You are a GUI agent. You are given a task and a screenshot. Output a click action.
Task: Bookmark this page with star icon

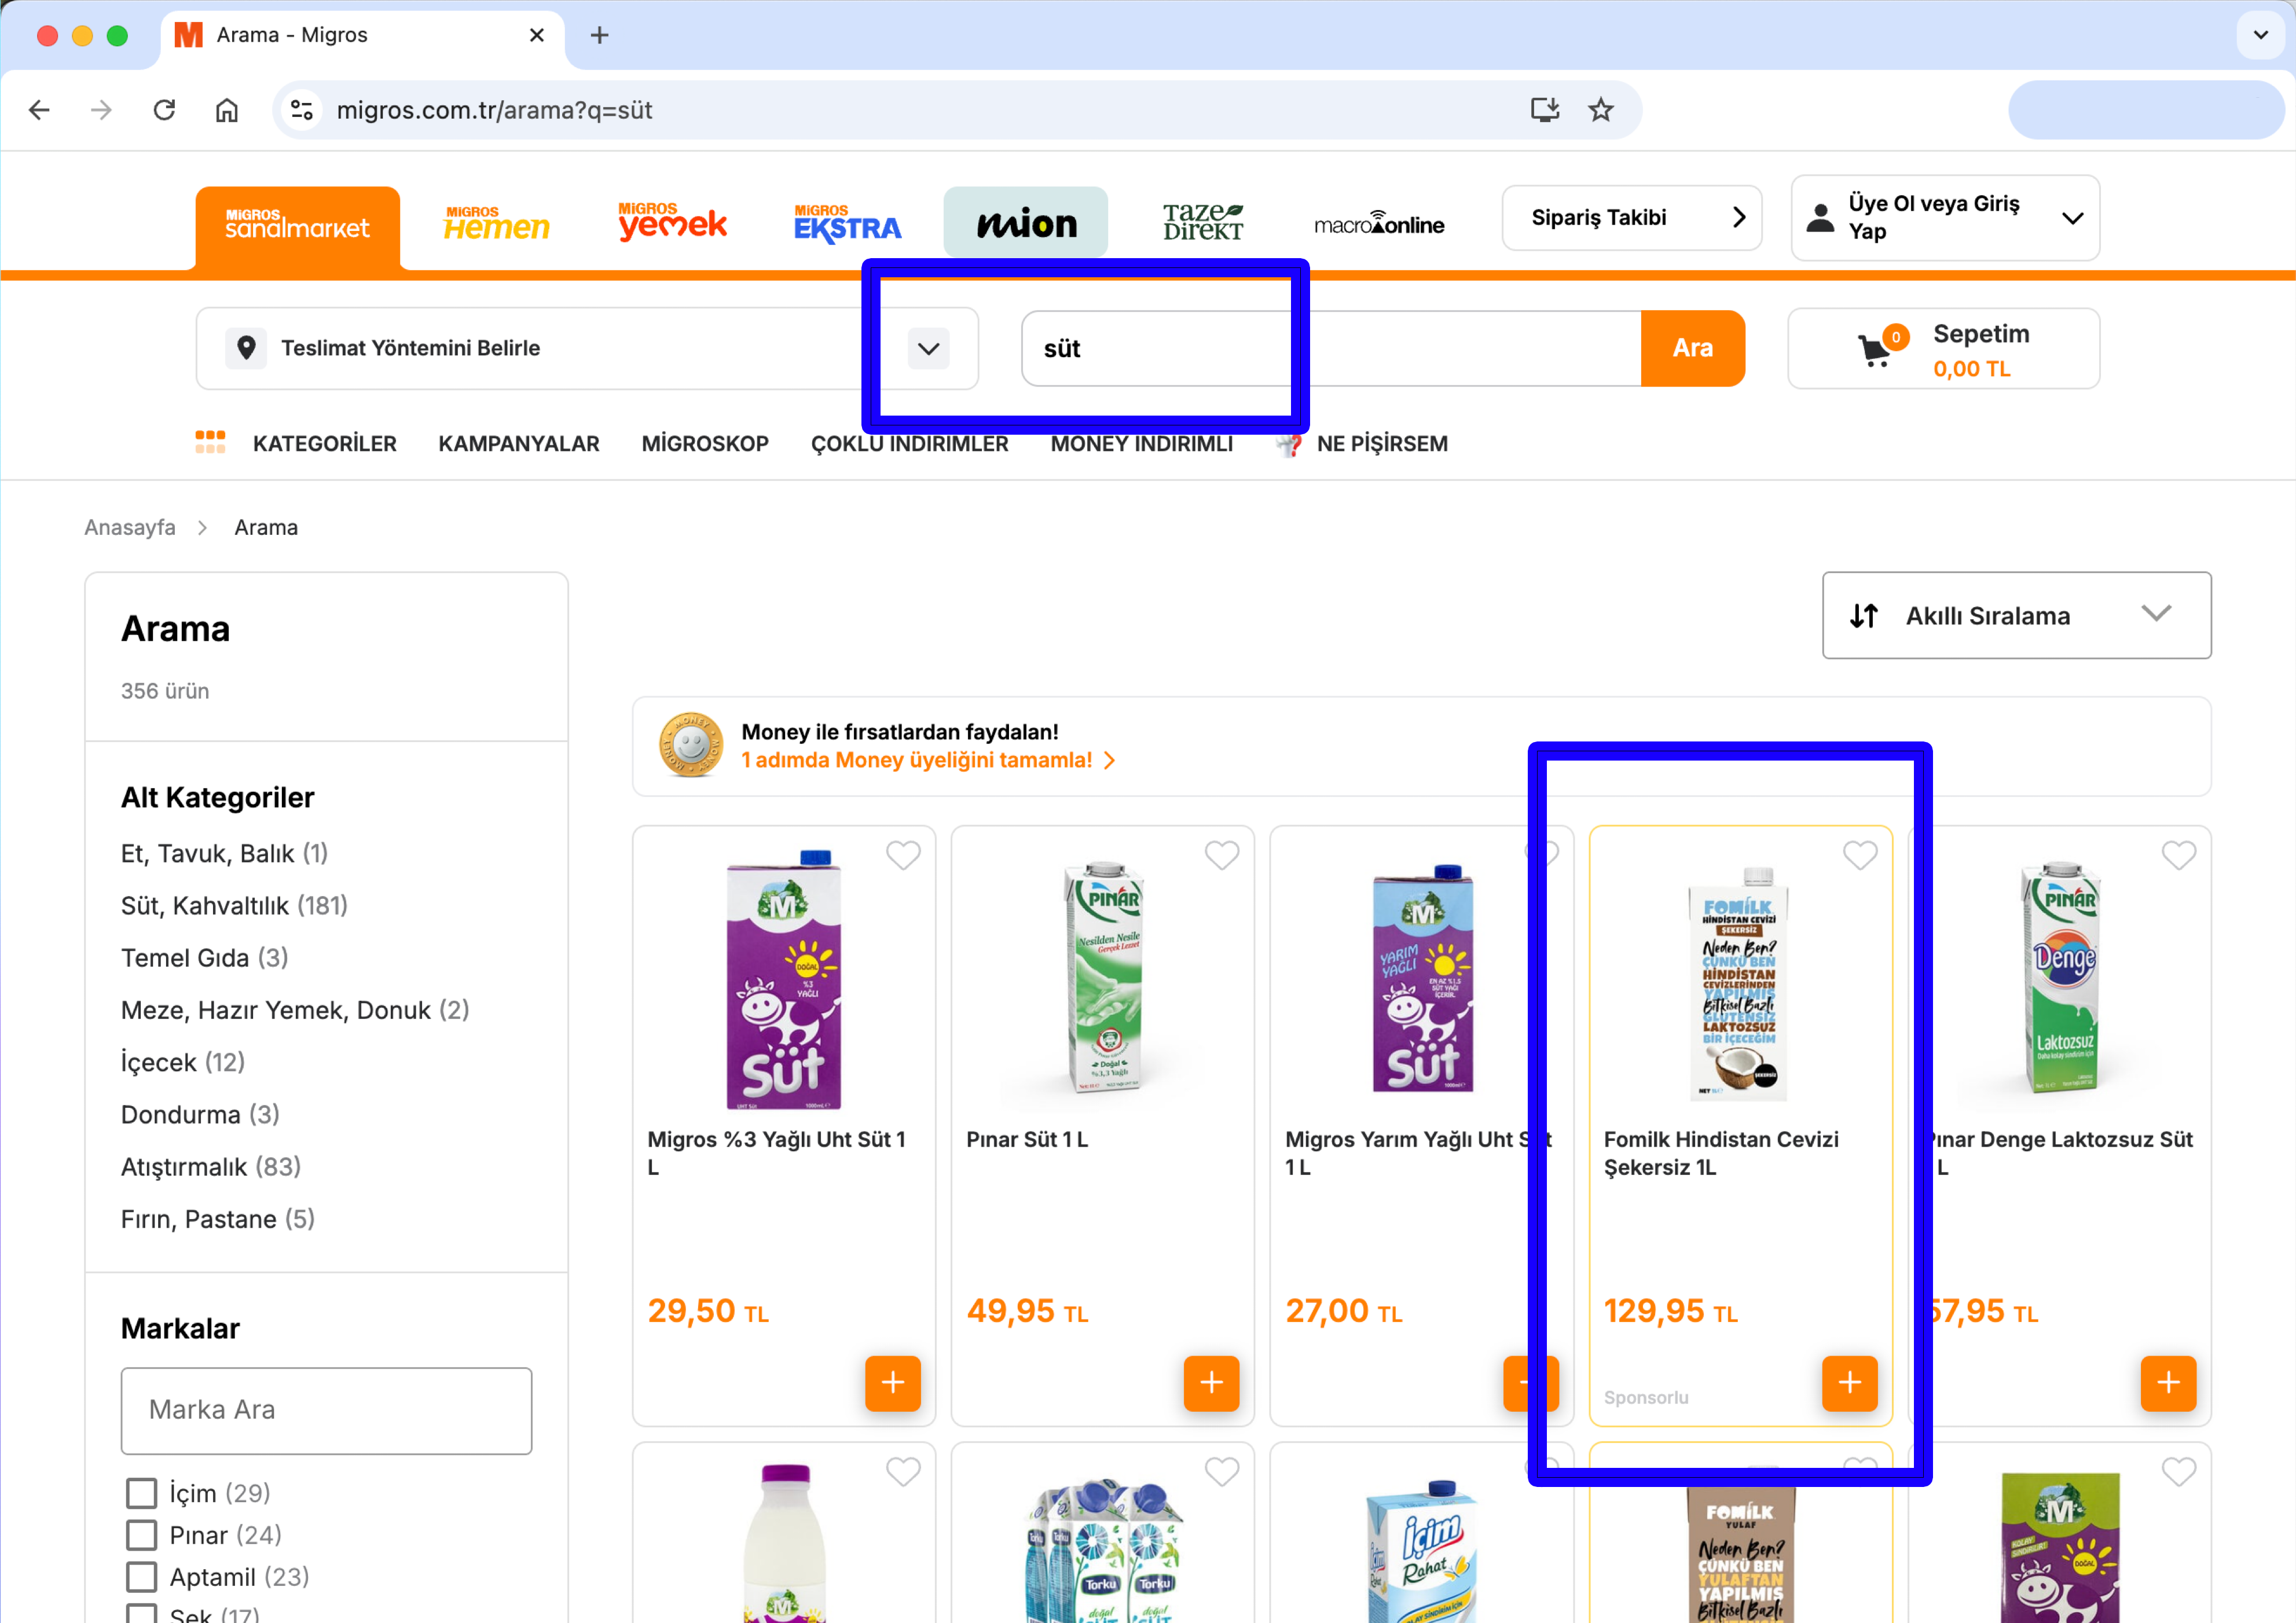[x=1600, y=110]
